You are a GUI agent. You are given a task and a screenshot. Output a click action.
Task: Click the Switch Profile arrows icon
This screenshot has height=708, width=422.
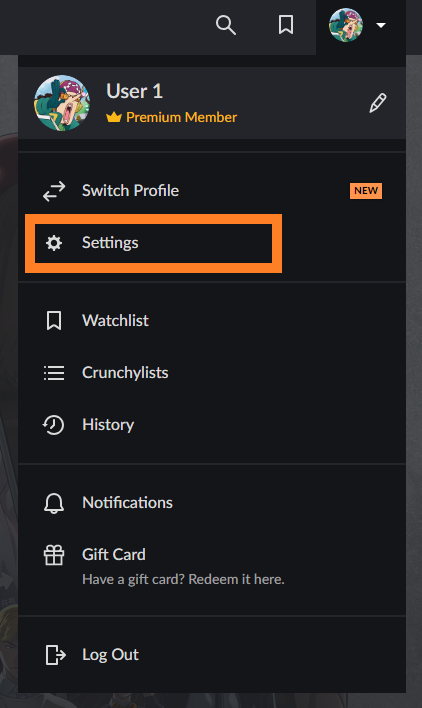pyautogui.click(x=54, y=191)
